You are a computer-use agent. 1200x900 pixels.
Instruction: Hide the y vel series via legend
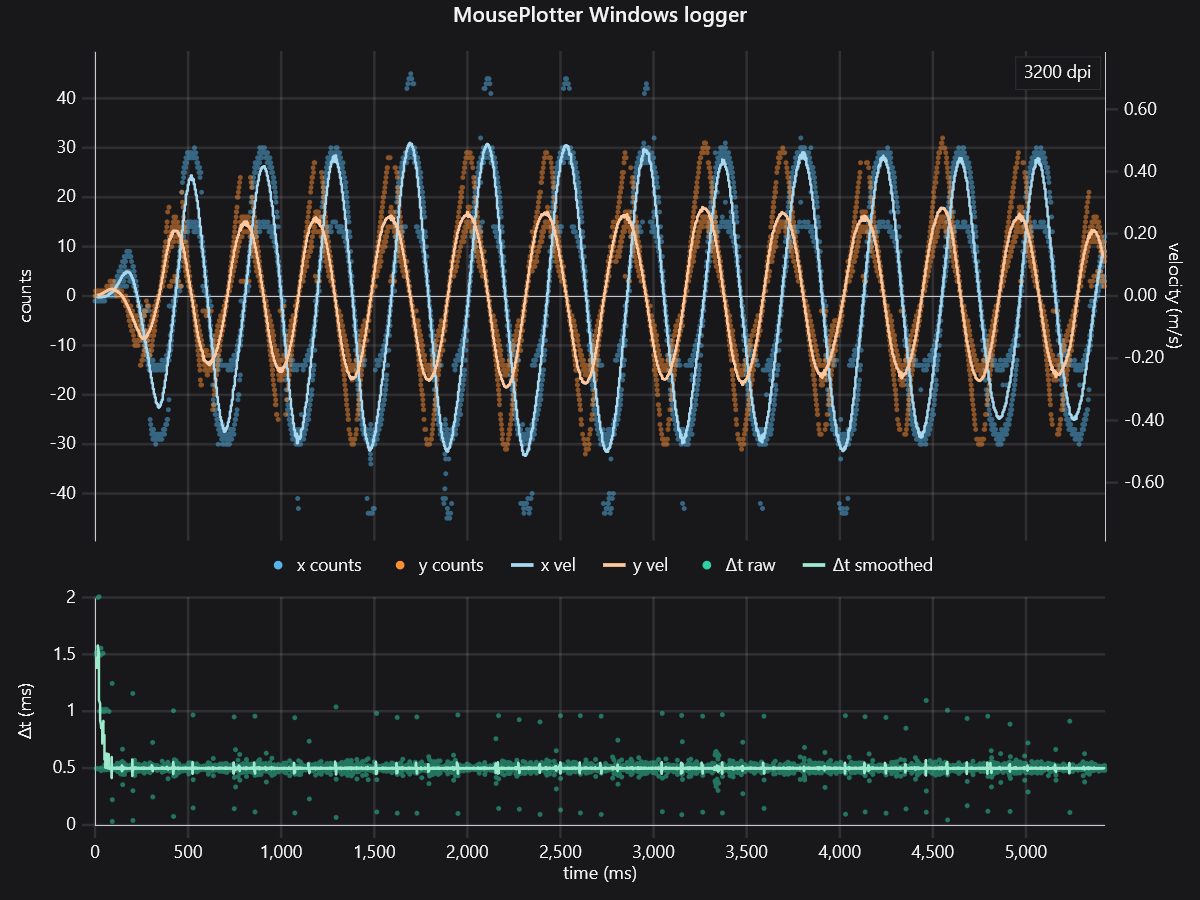(636, 565)
